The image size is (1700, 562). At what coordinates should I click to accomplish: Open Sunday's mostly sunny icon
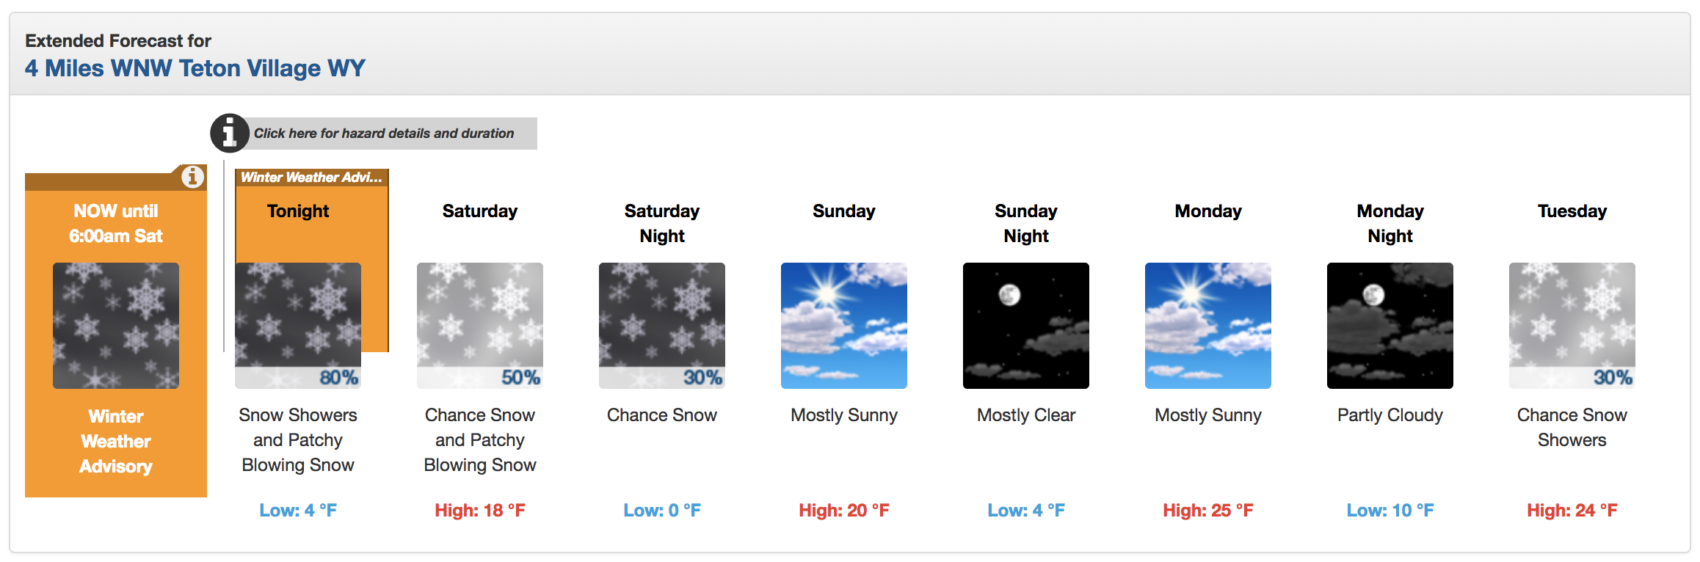coord(844,326)
